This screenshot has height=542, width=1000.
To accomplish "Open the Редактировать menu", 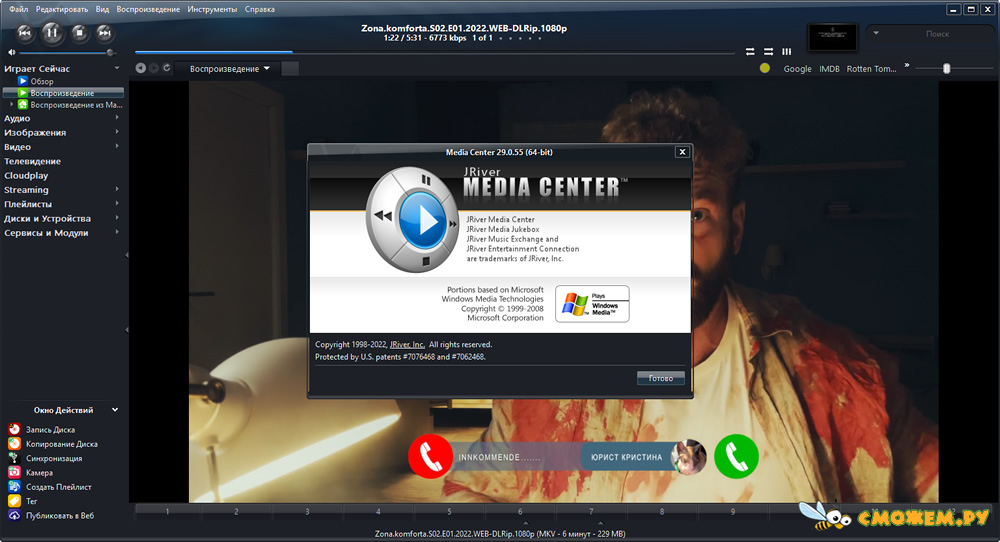I will point(62,9).
